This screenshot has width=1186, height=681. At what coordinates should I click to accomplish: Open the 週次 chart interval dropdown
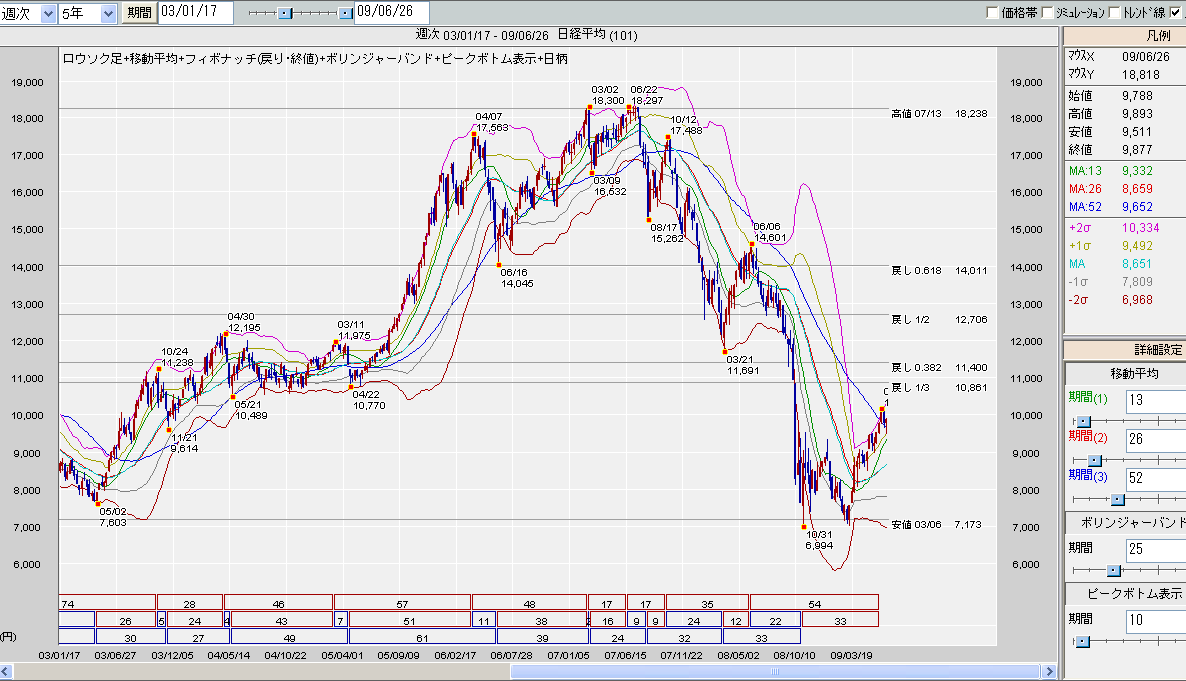[48, 13]
